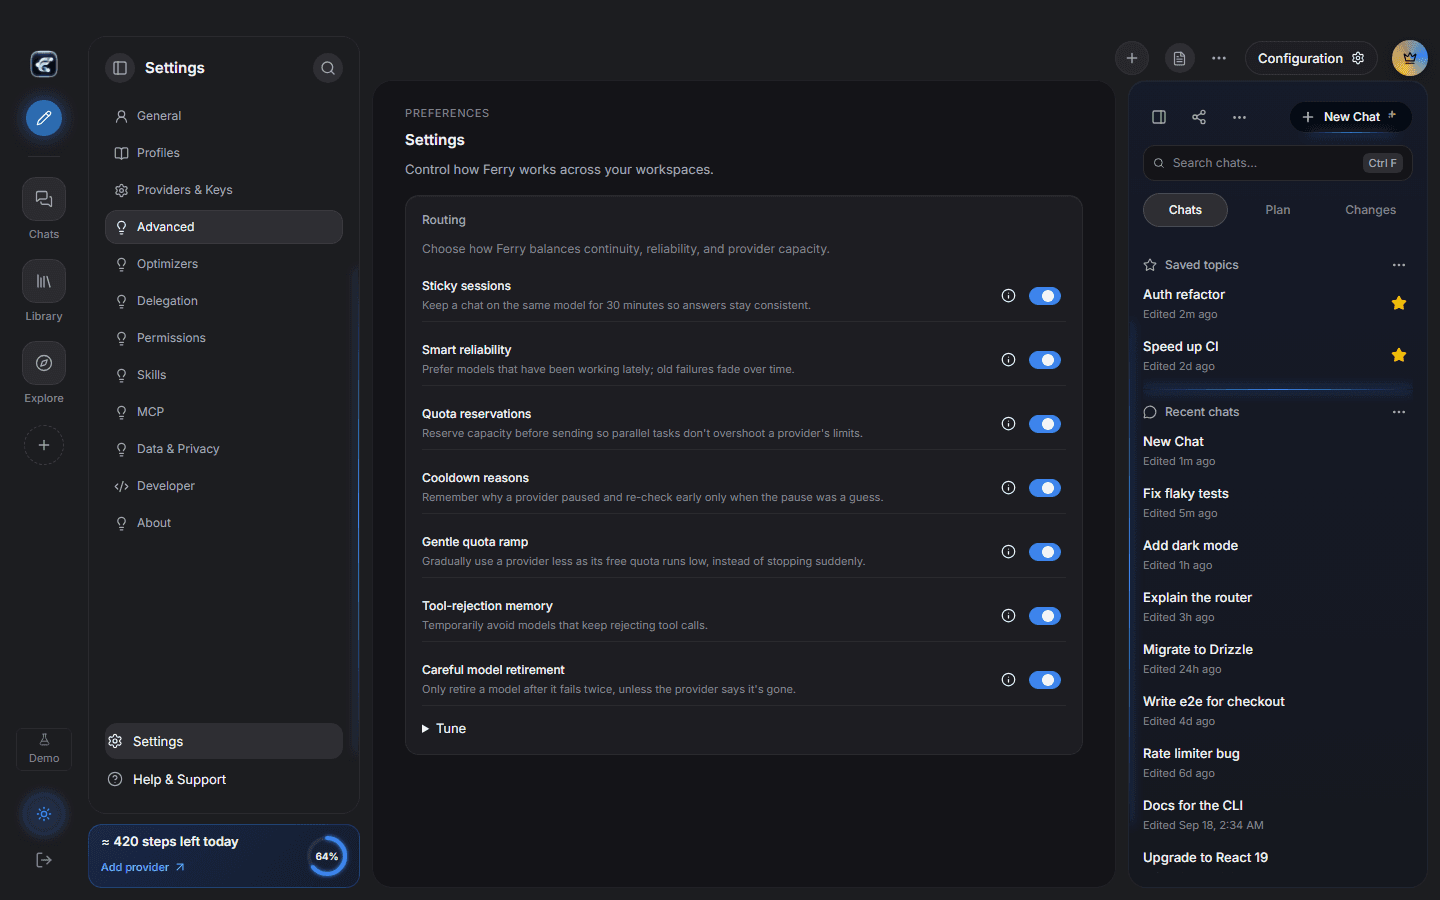Click the Ferry app logo icon
The height and width of the screenshot is (900, 1440).
44,64
